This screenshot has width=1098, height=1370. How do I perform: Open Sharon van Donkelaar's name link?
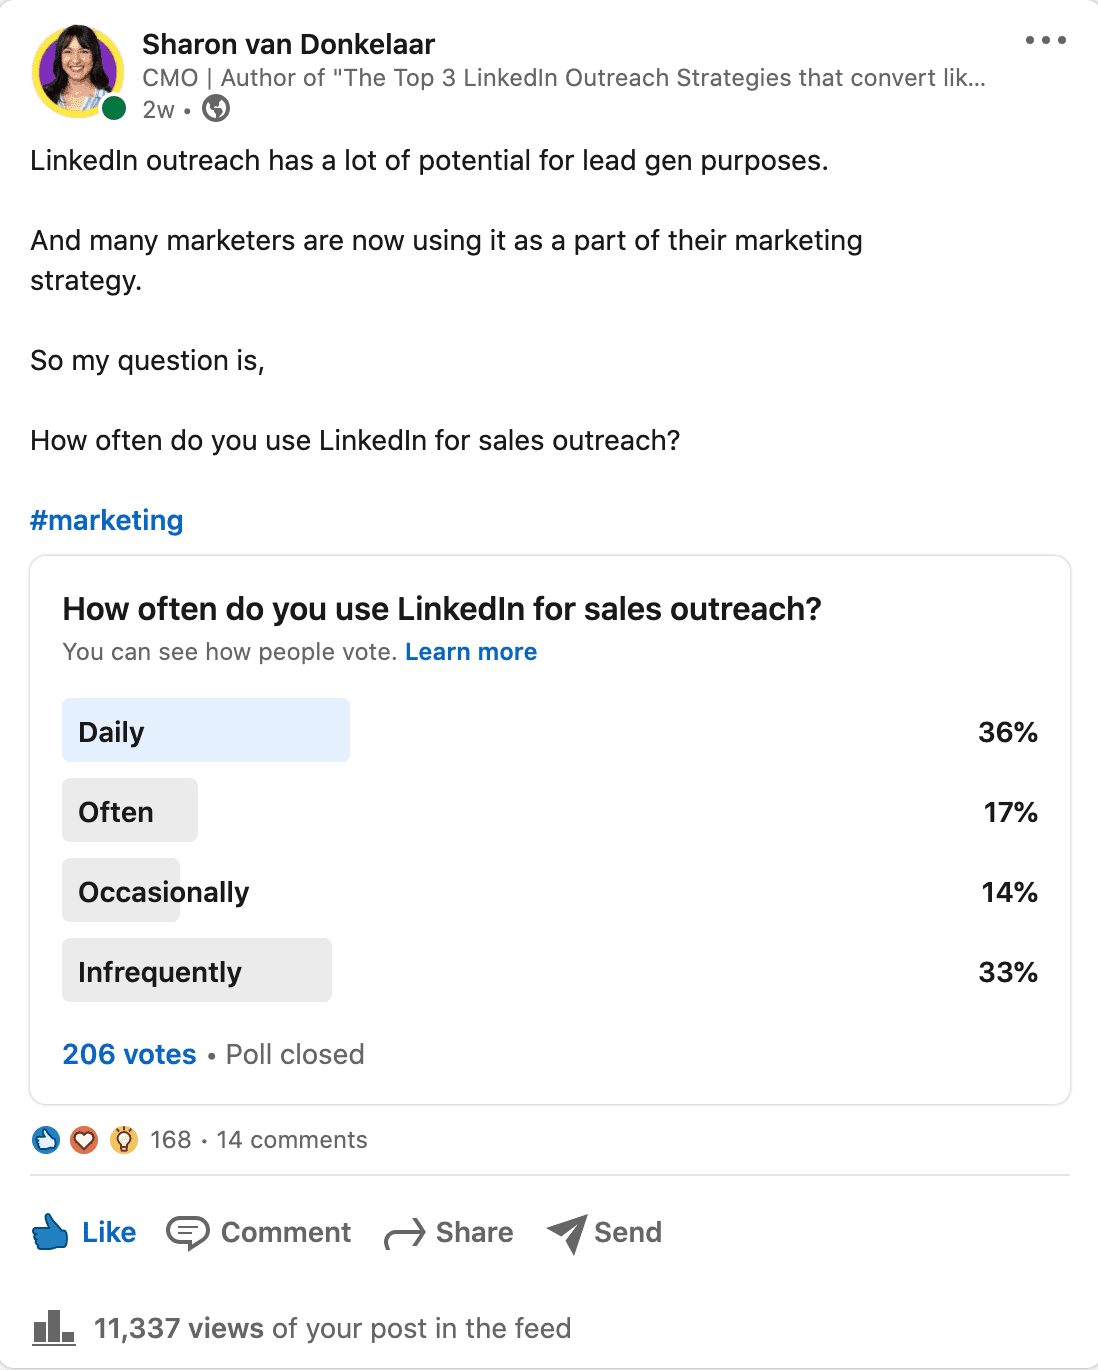point(288,44)
